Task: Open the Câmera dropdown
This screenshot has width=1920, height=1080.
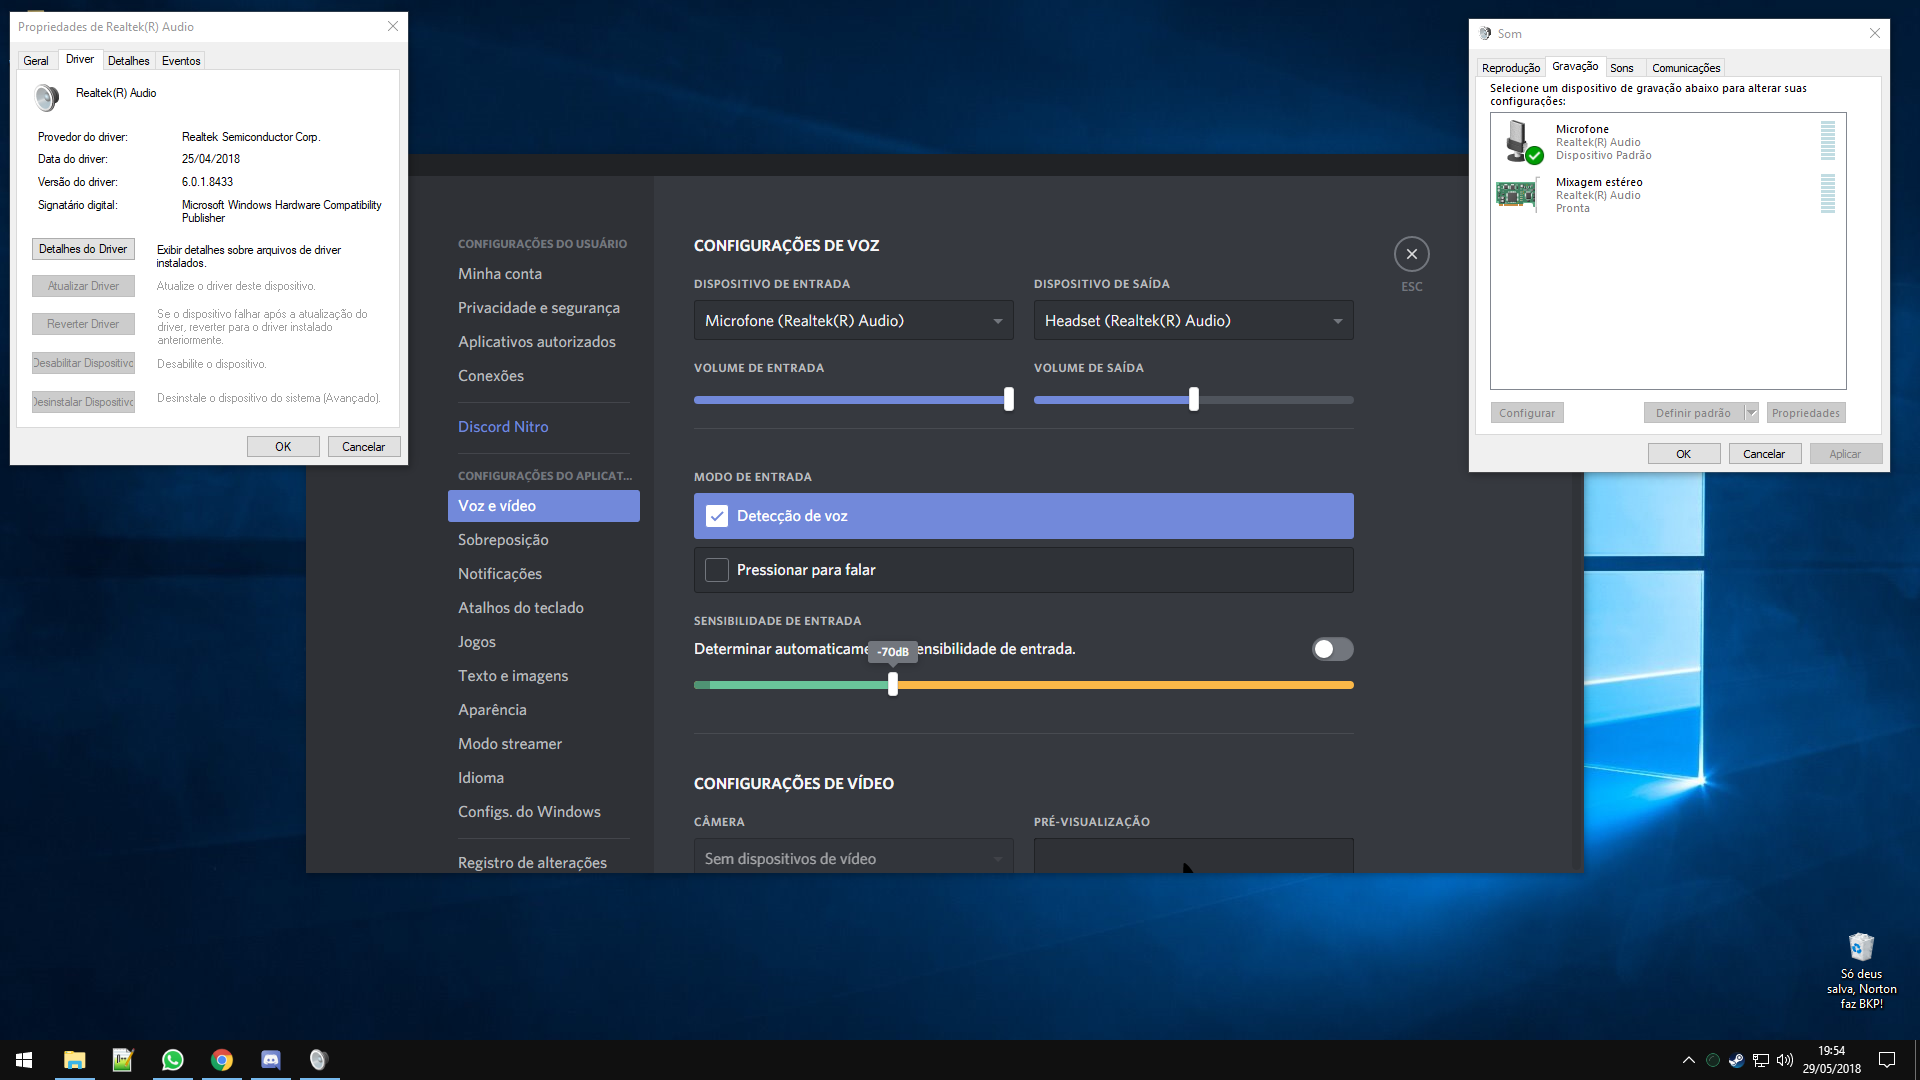Action: pos(853,856)
